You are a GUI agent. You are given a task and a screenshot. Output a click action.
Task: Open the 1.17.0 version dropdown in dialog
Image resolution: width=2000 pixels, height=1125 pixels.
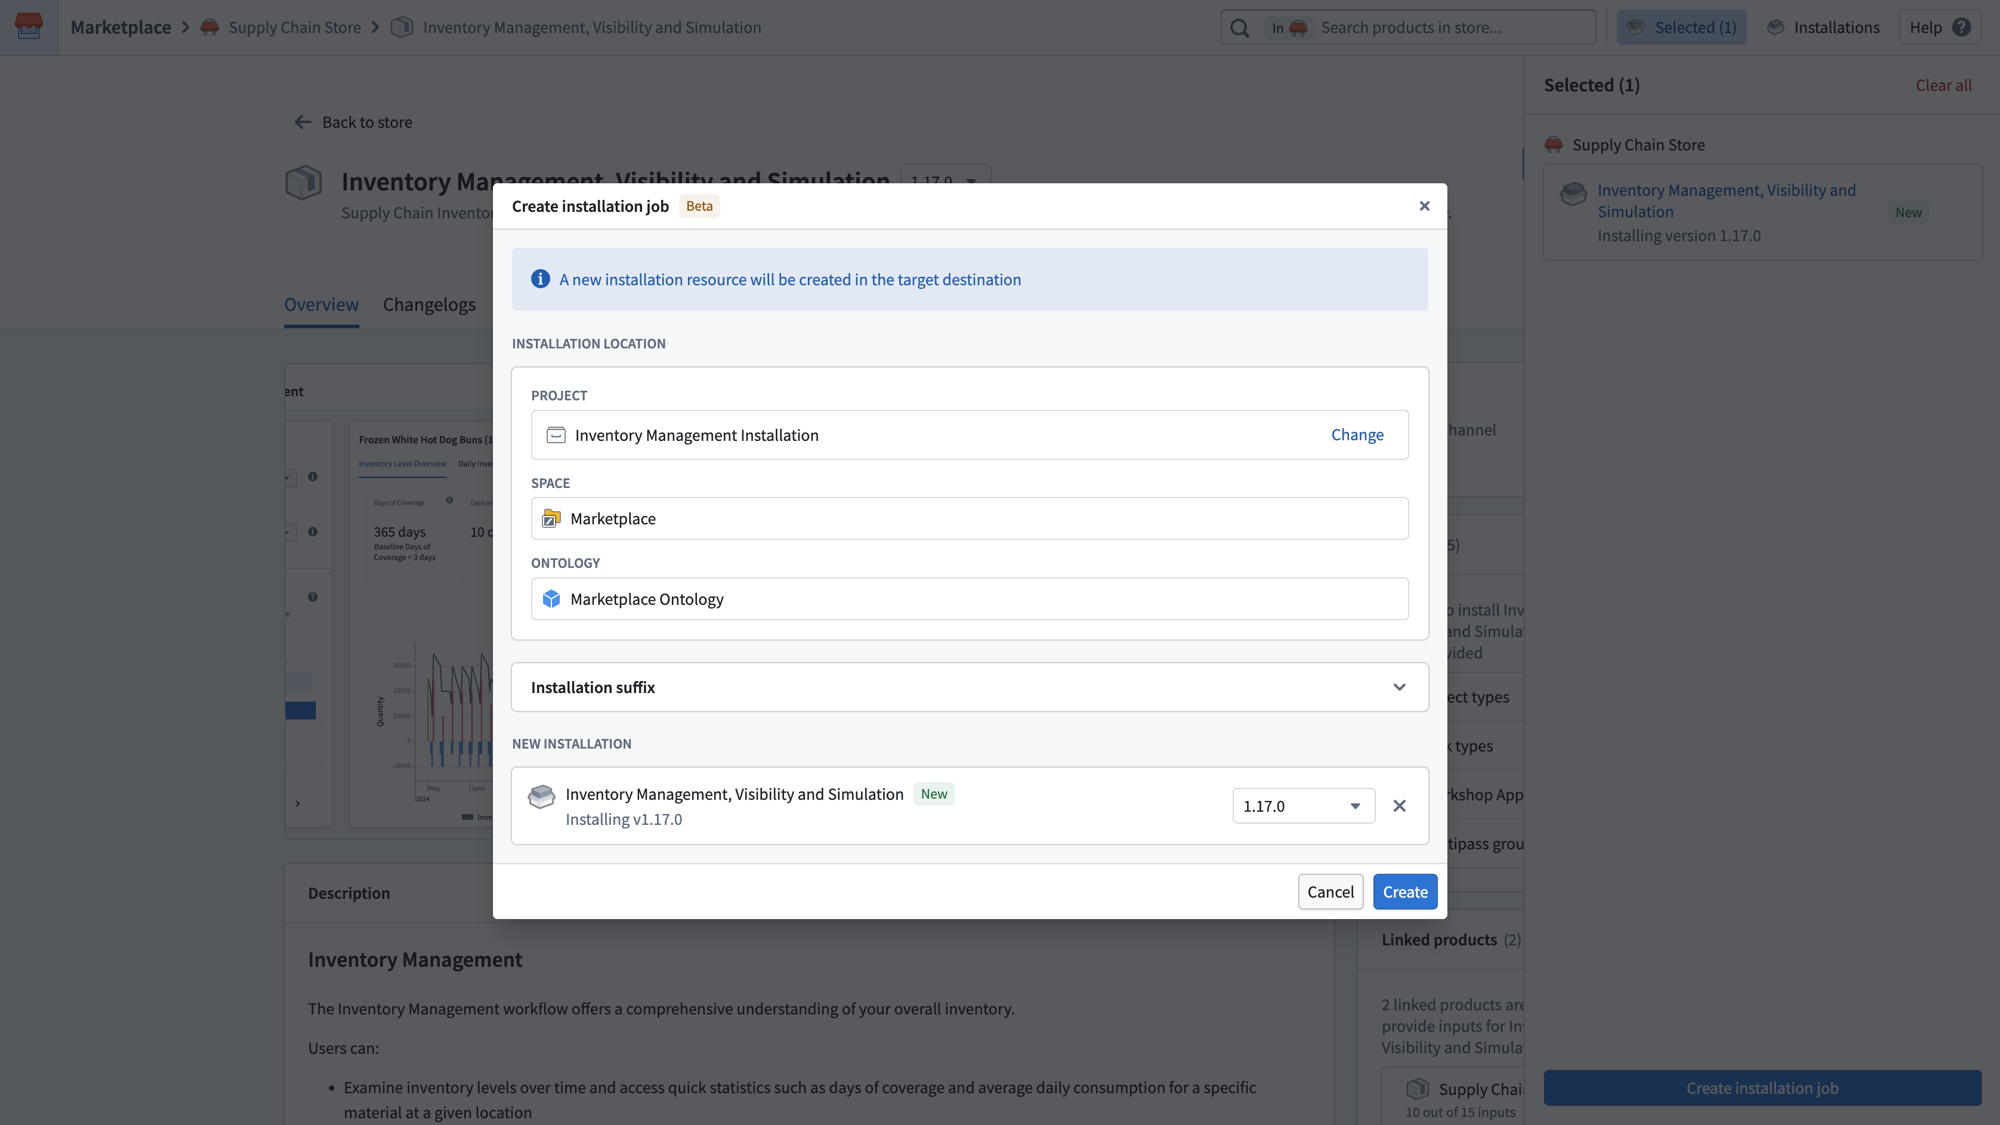click(1303, 806)
